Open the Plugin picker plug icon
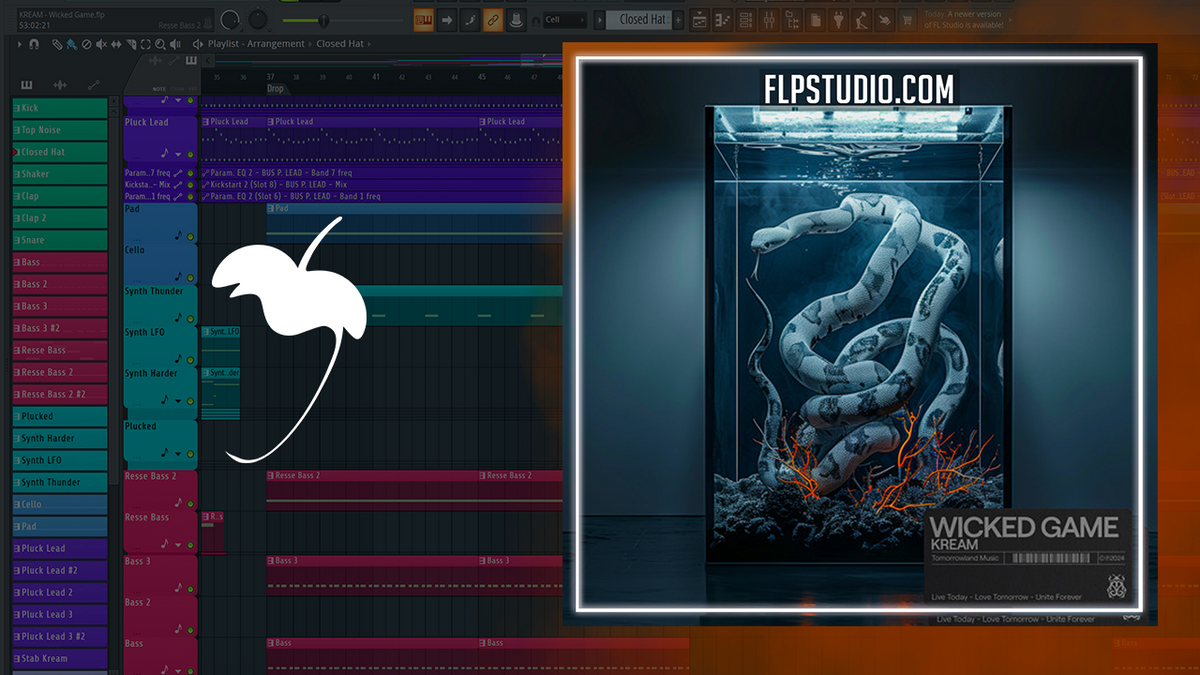Viewport: 1200px width, 675px height. coord(839,19)
